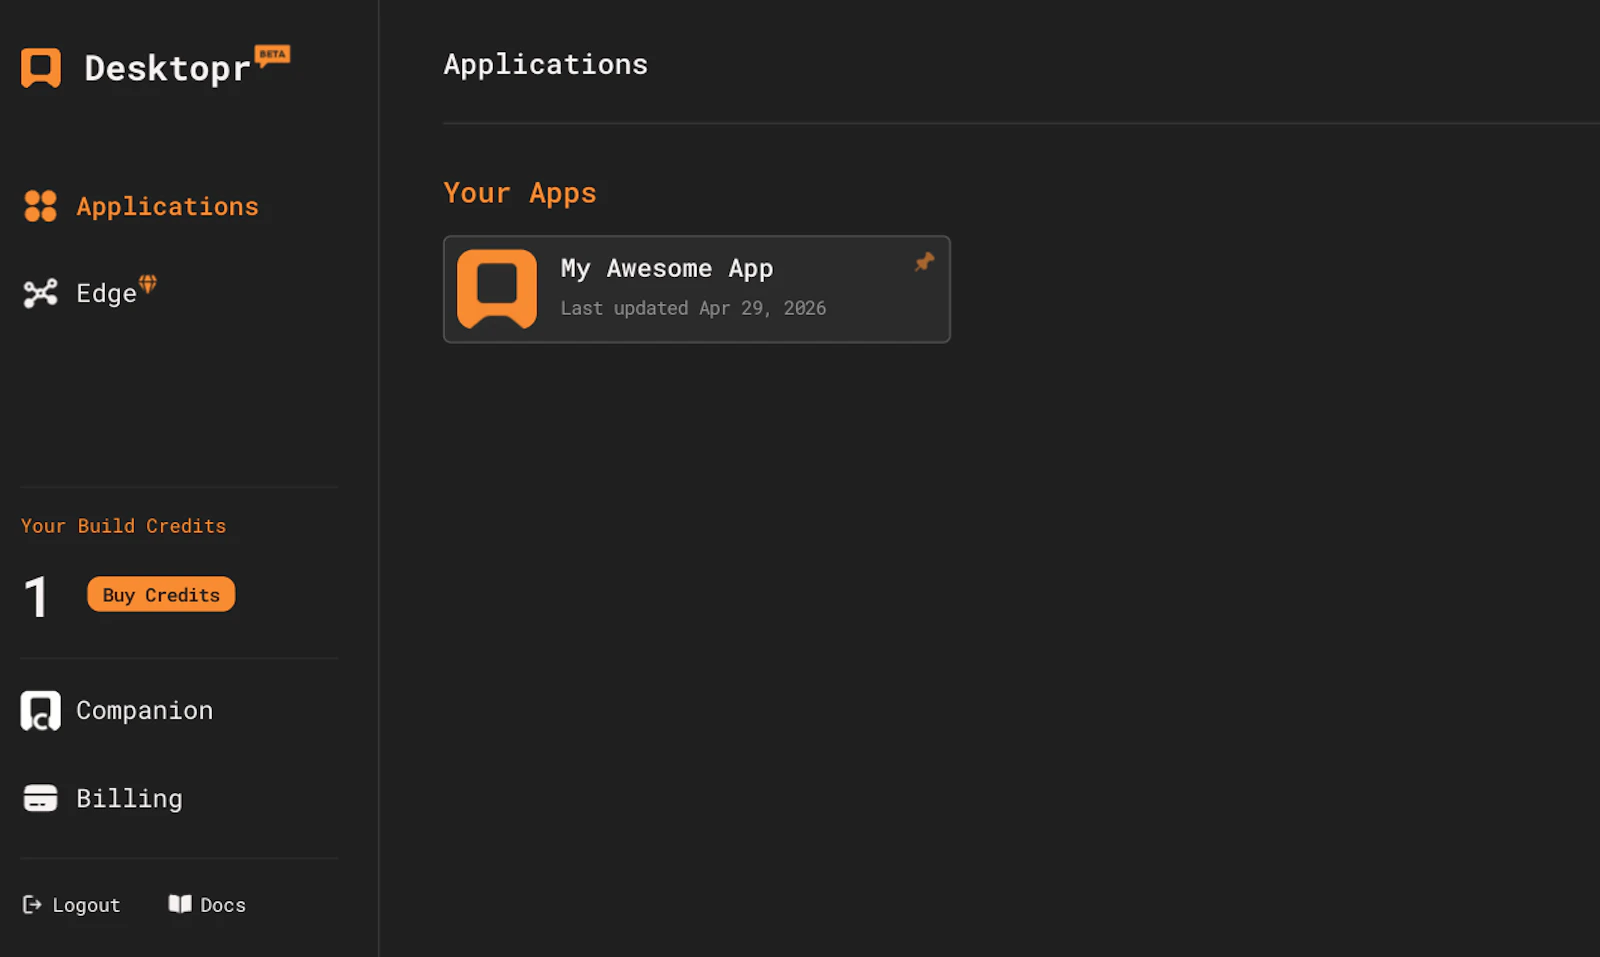Click the Your Build Credits label

pos(124,526)
